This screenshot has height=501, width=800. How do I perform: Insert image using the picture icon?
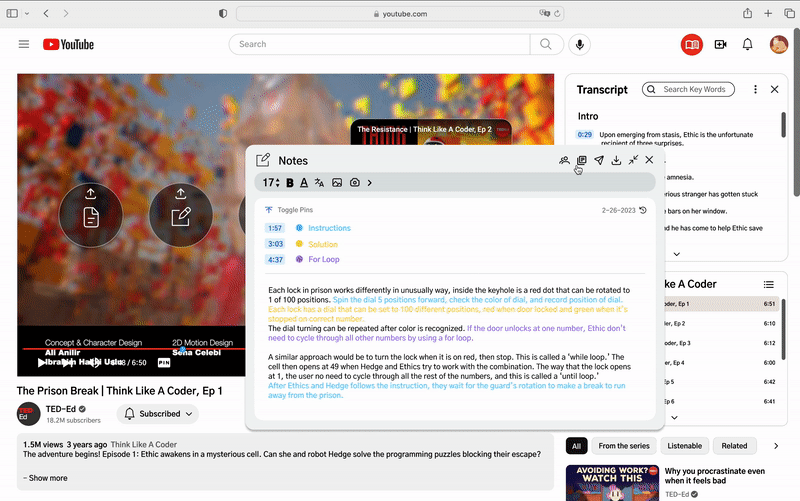(337, 183)
